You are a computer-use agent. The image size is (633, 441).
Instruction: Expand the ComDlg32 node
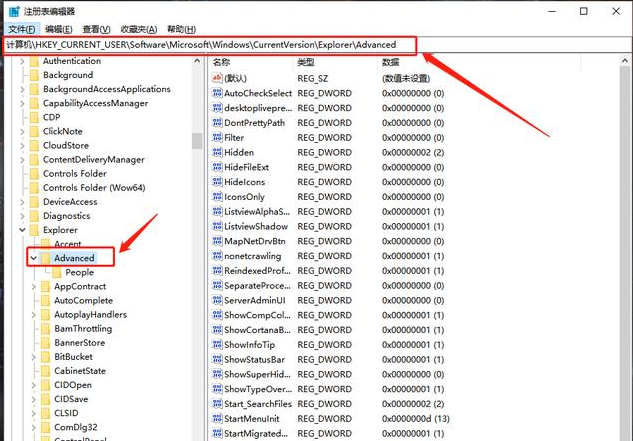point(34,427)
